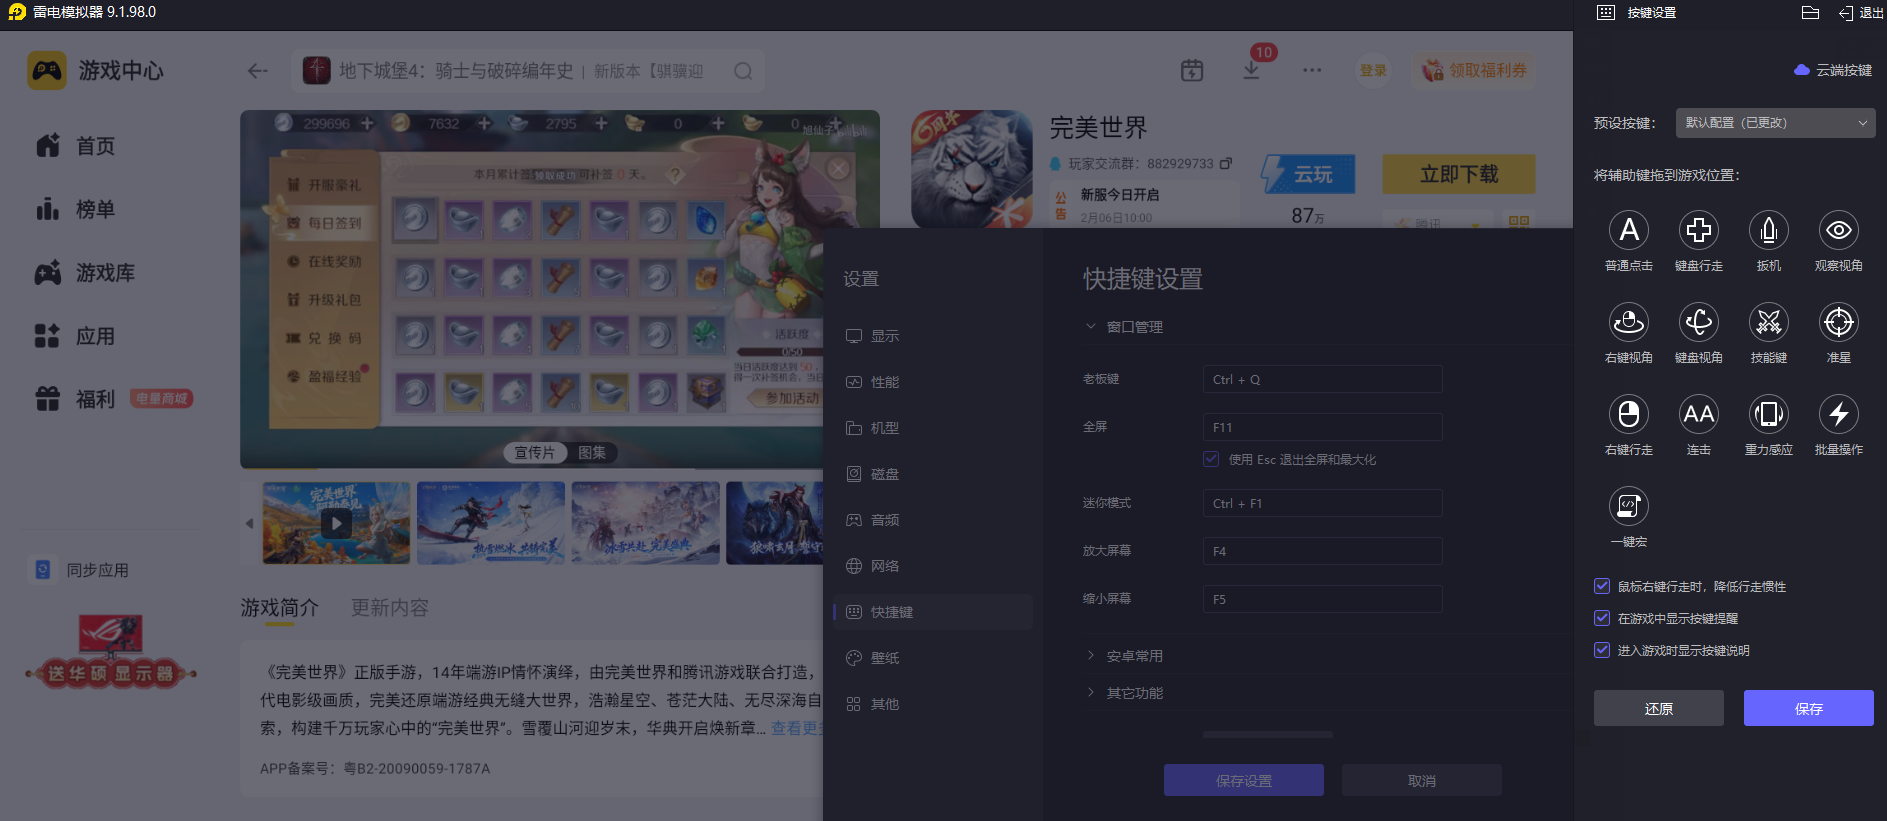Open 游戏库 in the sidebar
This screenshot has width=1887, height=821.
[85, 273]
